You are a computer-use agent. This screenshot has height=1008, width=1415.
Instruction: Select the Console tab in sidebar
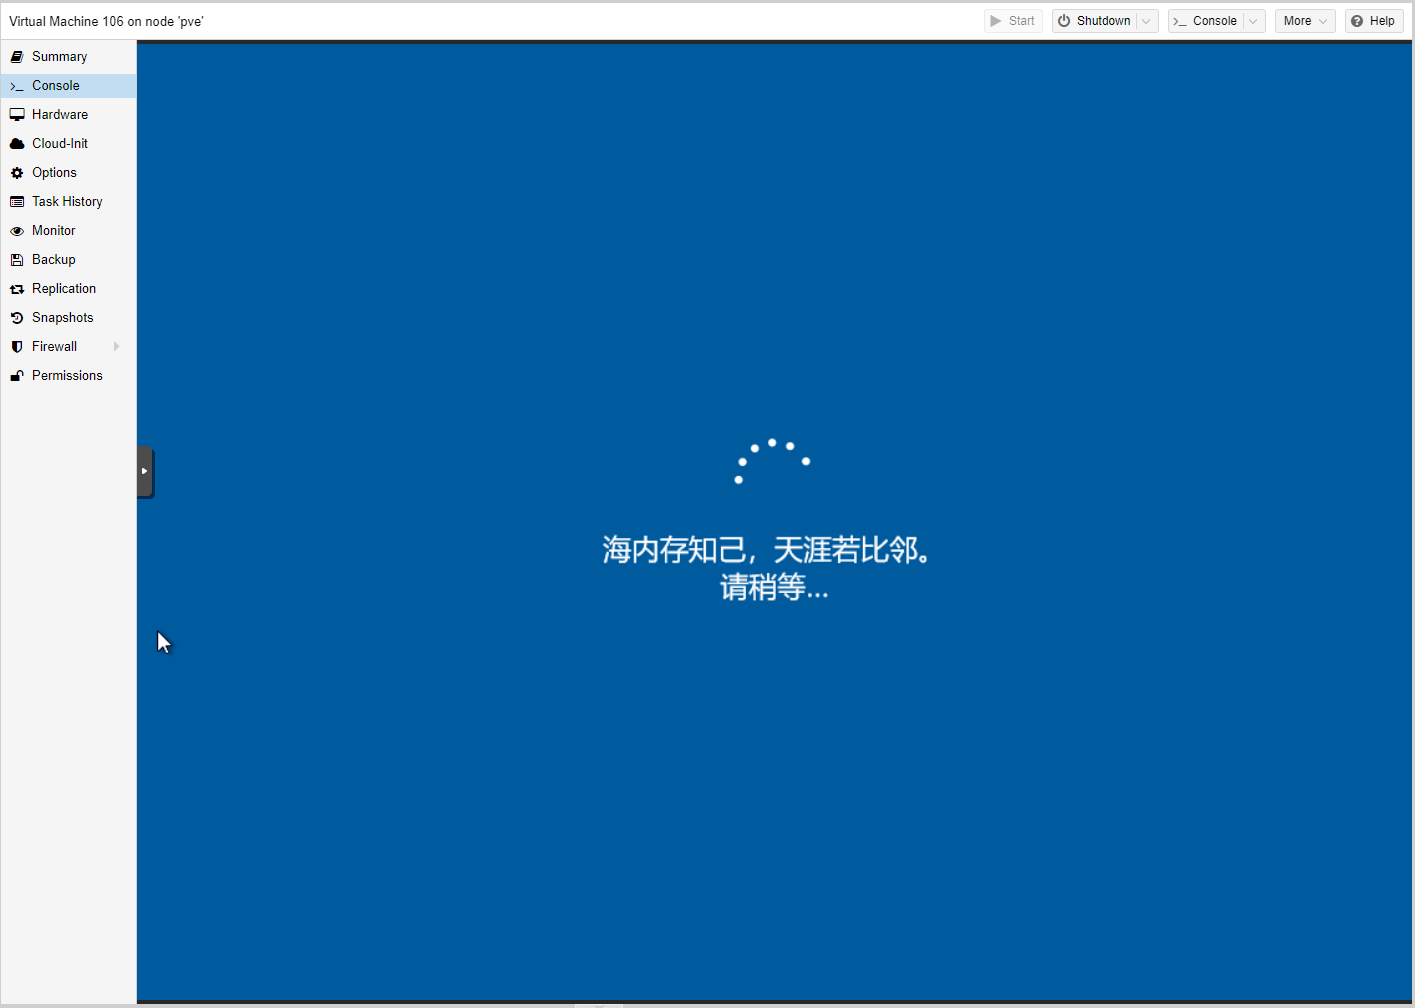(x=56, y=86)
